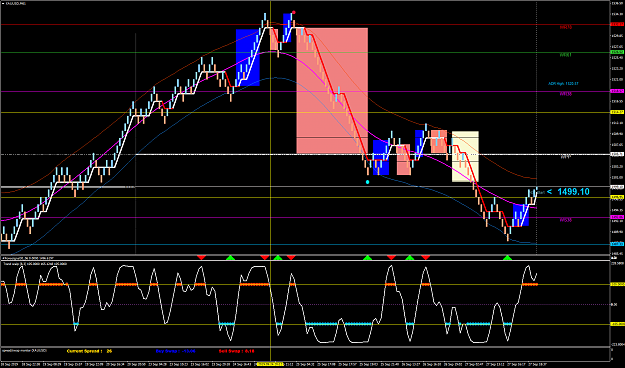The image size is (625, 368).
Task: Select the large salmon sell-zone rectangle
Action: [332, 91]
